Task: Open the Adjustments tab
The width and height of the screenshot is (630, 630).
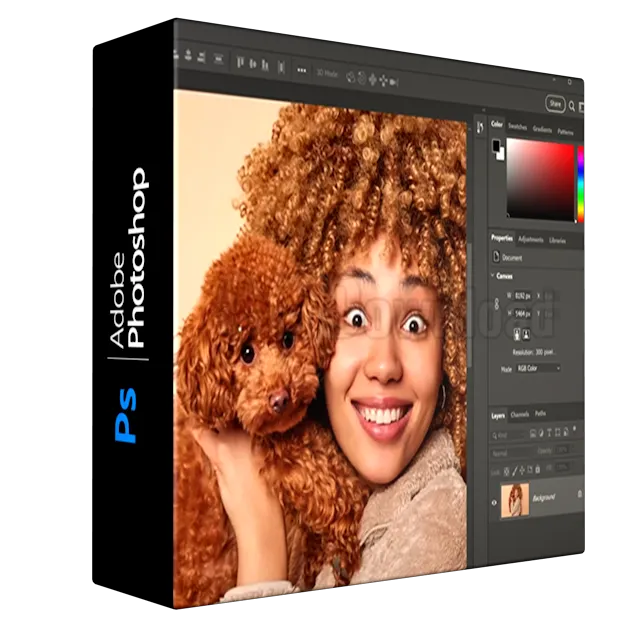Action: 530,240
